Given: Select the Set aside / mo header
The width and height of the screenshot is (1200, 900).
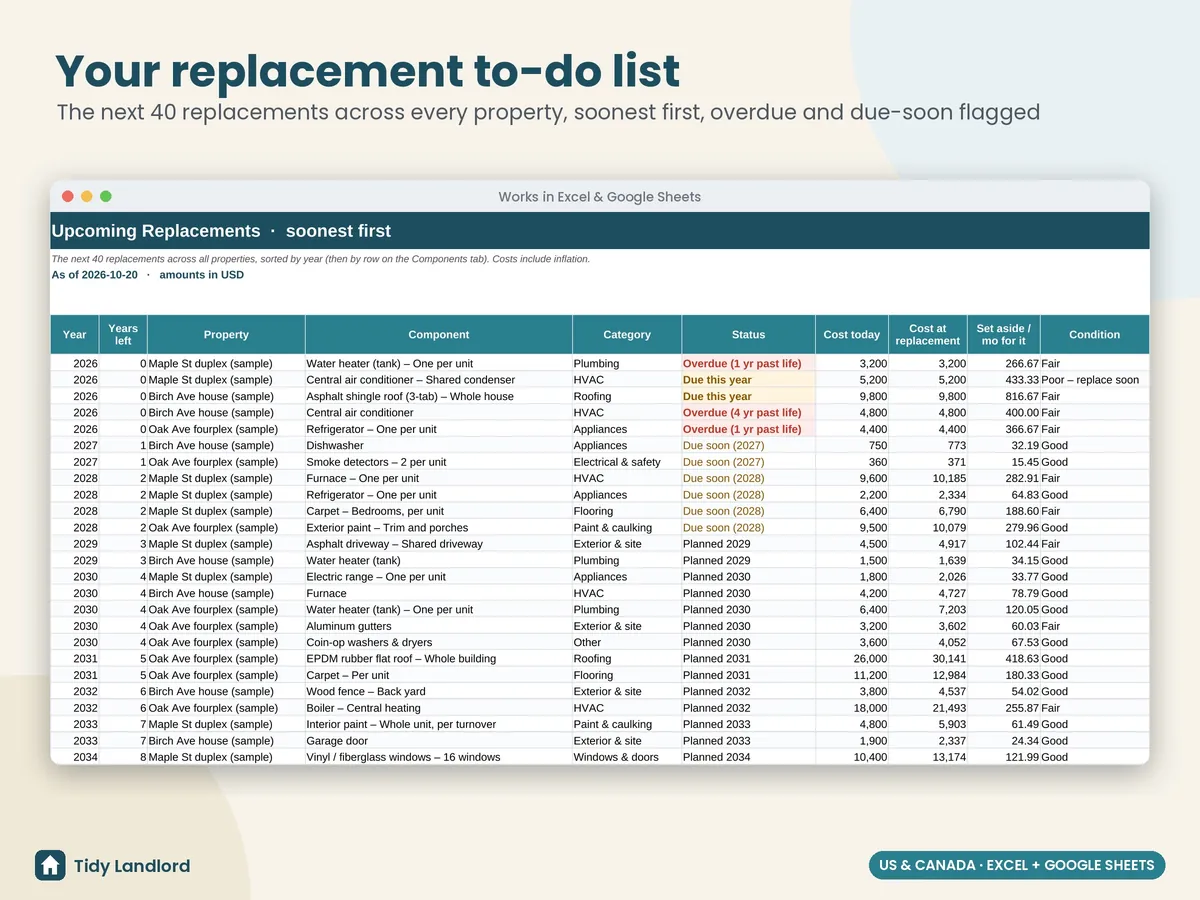Looking at the screenshot, I should click(x=1004, y=335).
